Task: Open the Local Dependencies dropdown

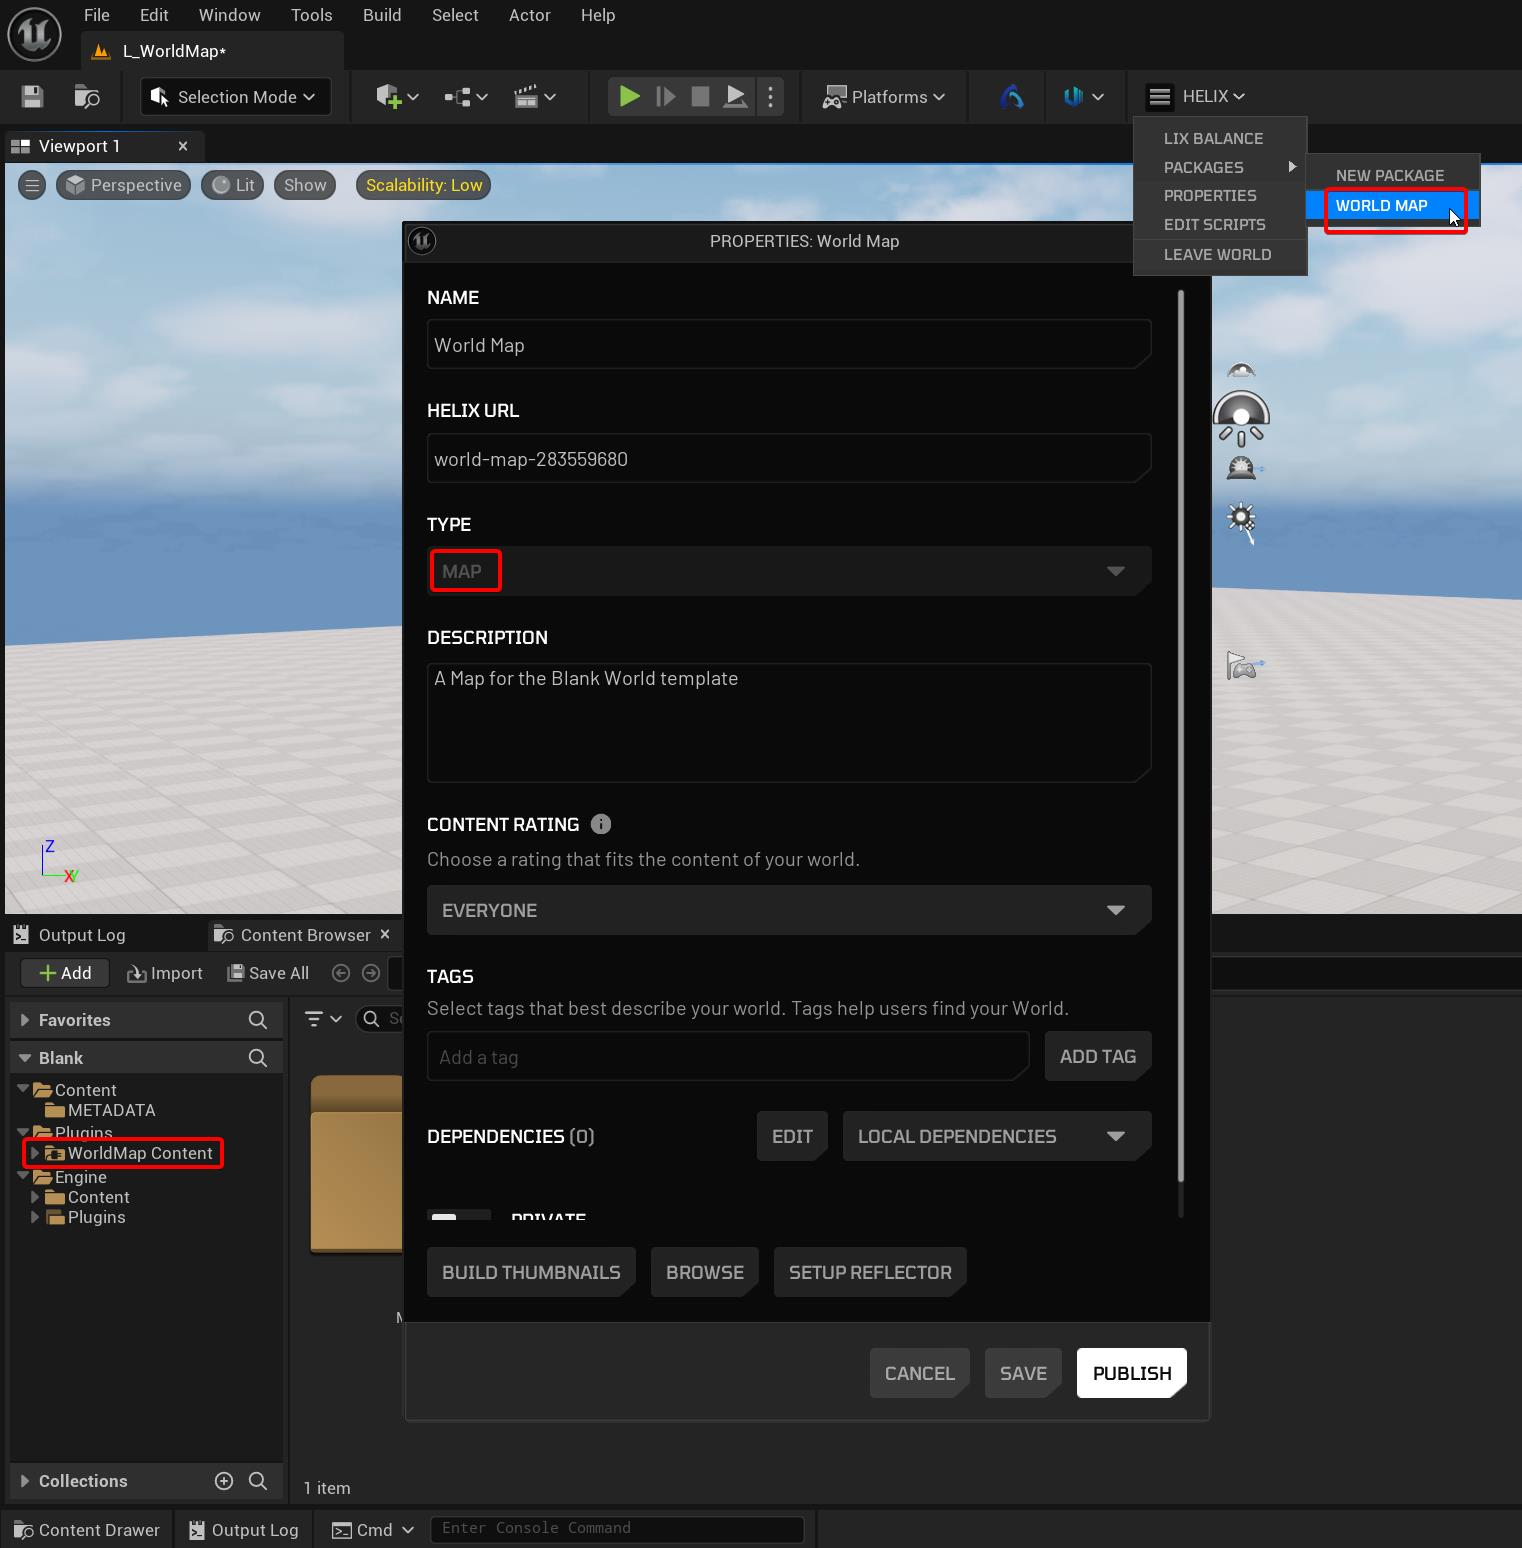Action: (x=996, y=1136)
